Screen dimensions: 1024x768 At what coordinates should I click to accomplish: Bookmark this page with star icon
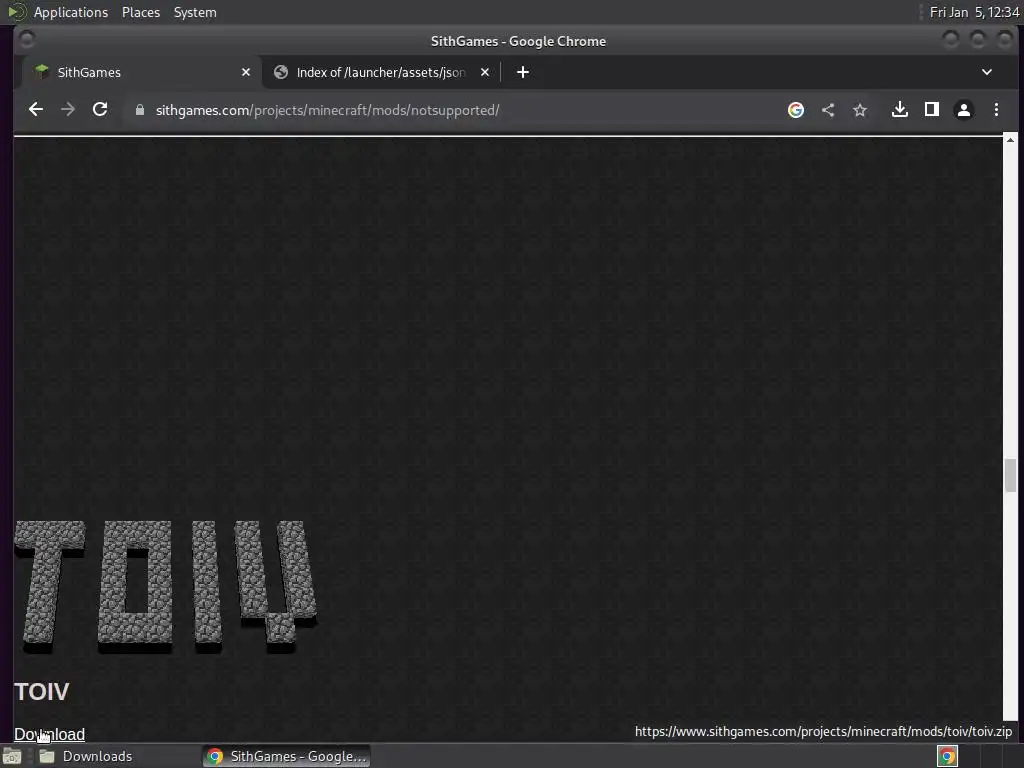[860, 110]
